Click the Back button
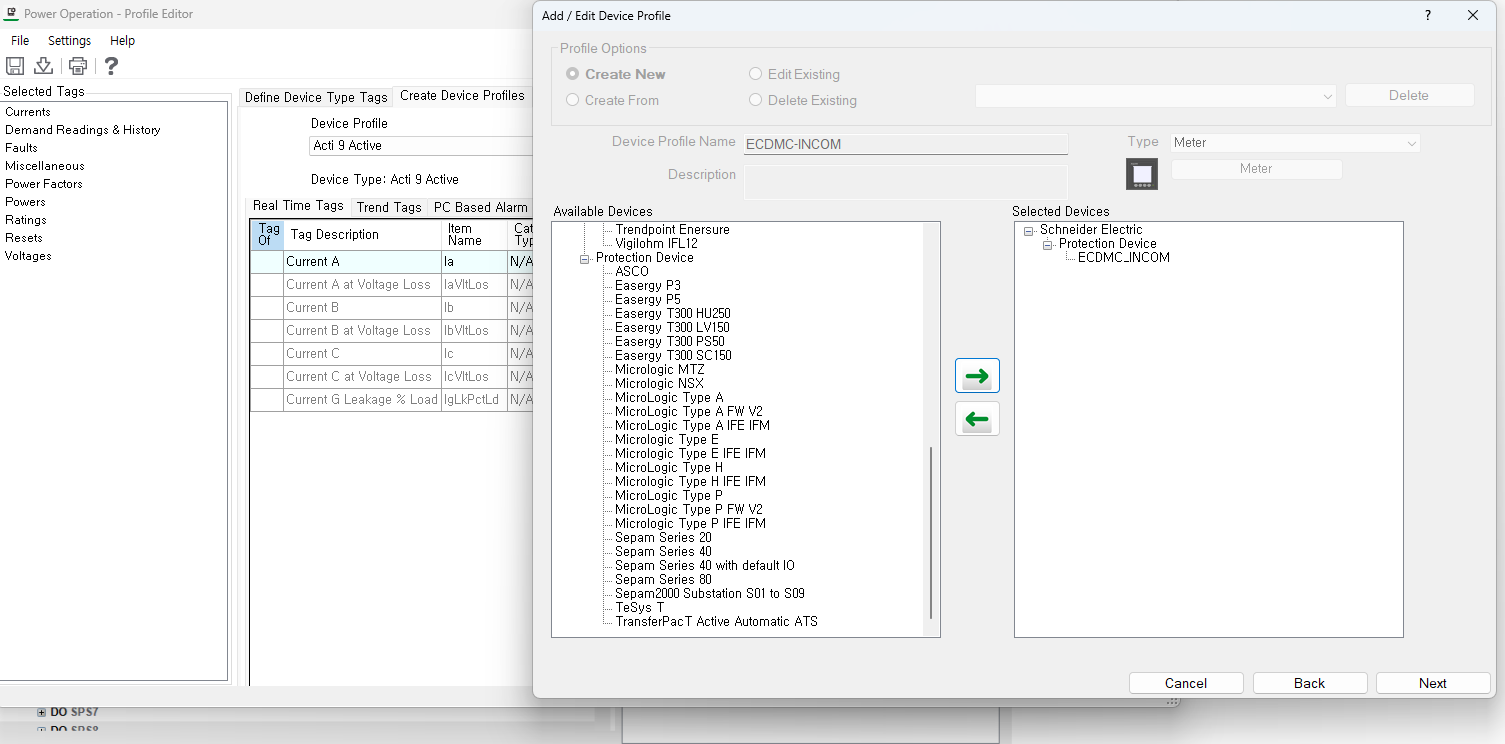 point(1309,683)
